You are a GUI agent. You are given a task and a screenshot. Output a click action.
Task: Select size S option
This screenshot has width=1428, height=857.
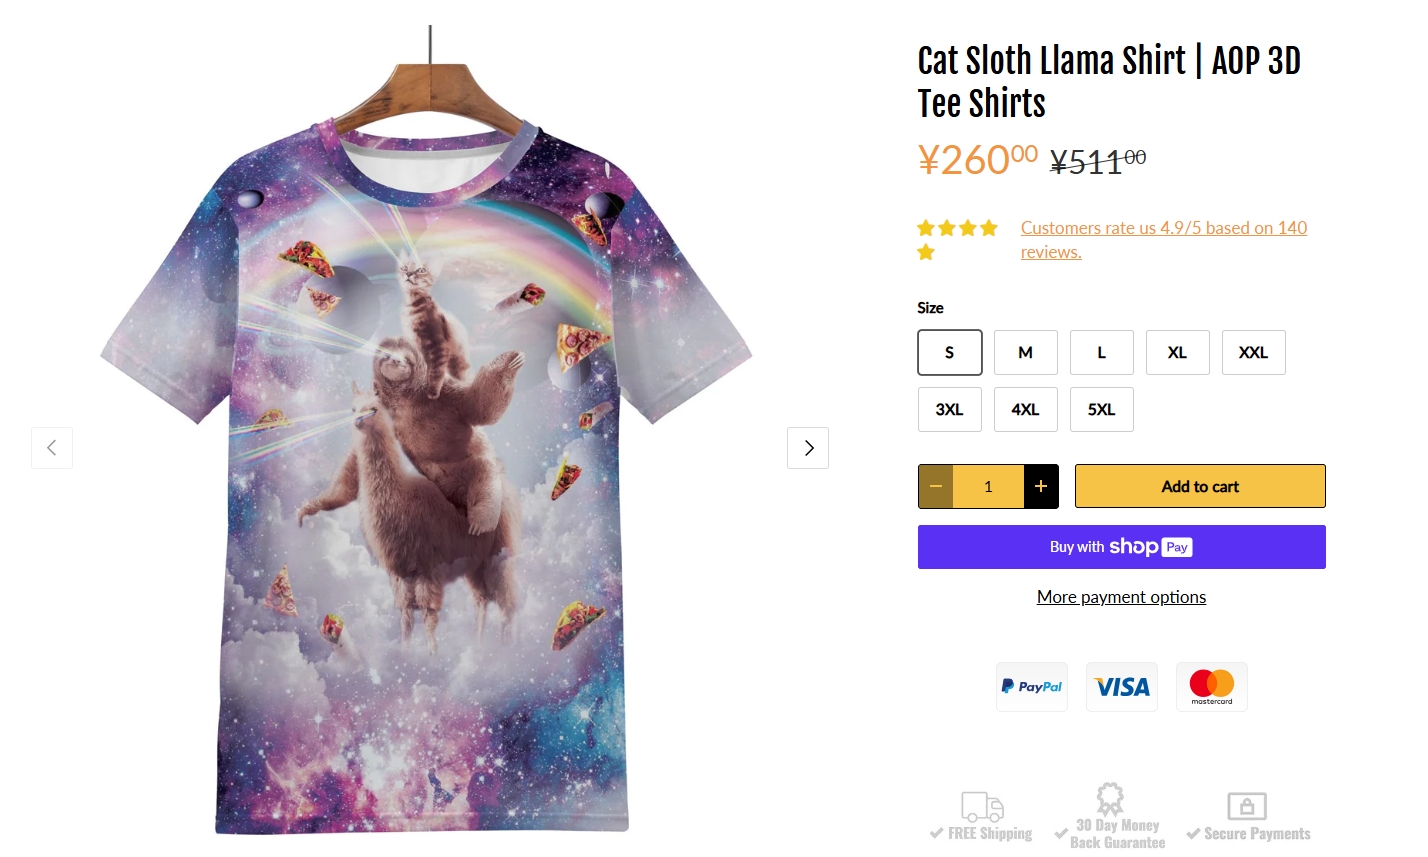coord(950,352)
